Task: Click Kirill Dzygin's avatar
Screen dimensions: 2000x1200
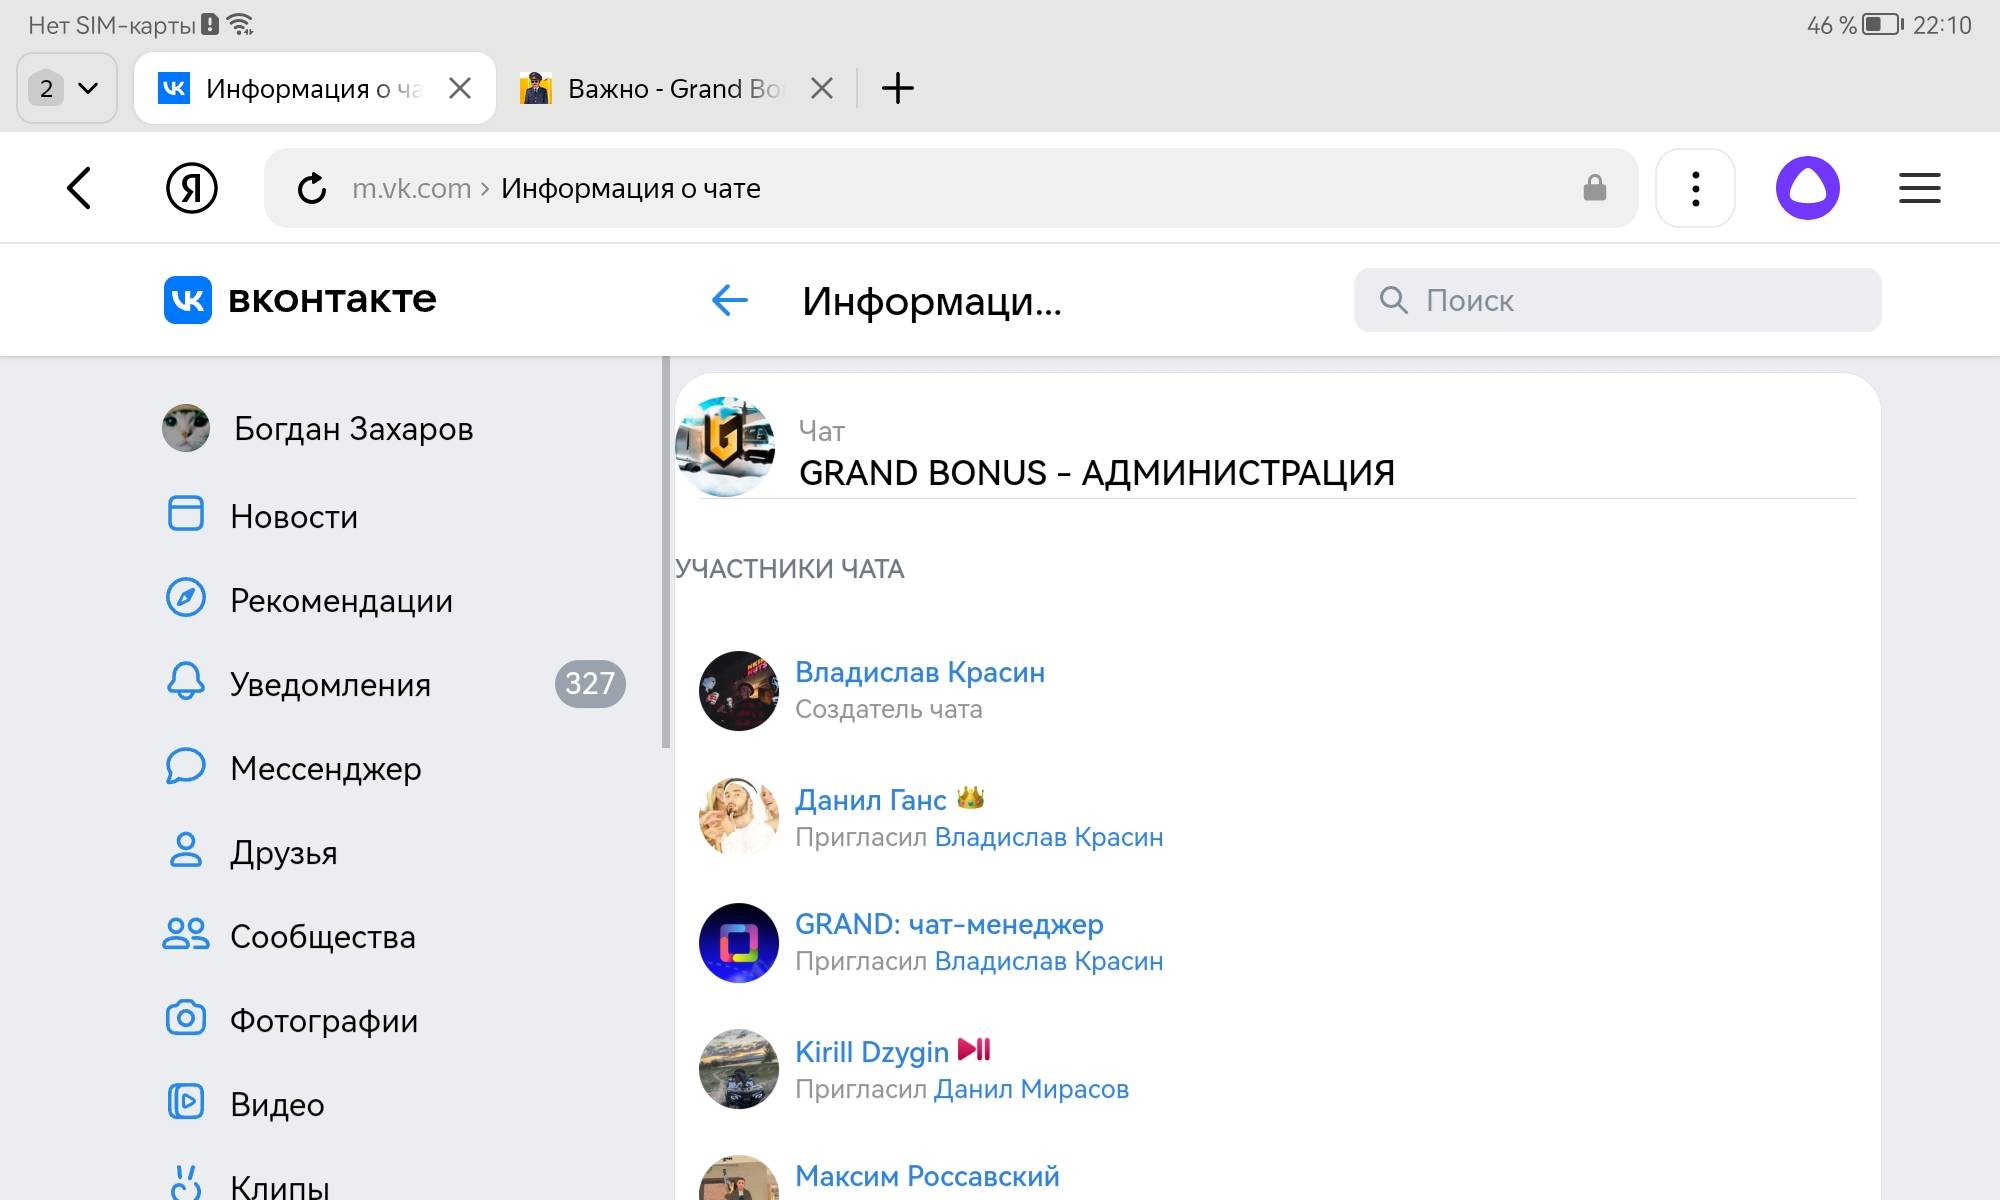Action: coord(739,1069)
